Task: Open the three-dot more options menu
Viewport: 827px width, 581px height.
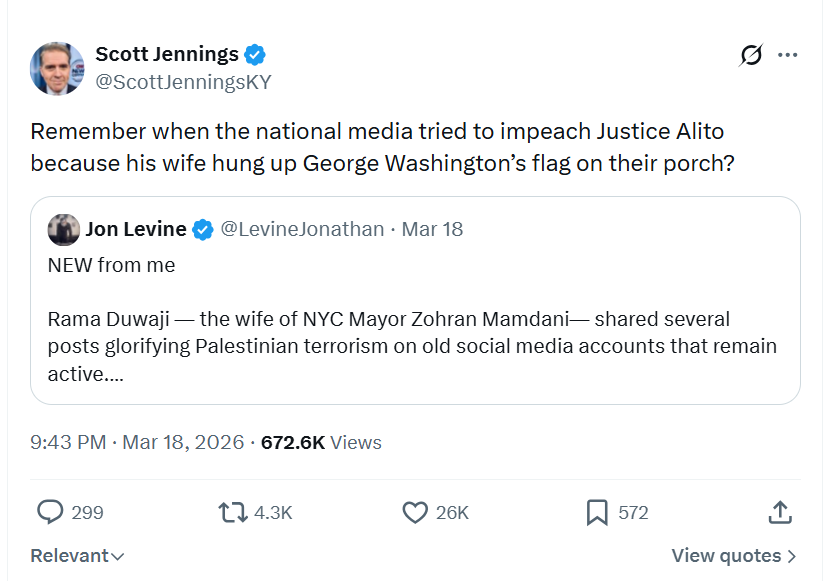Action: pos(788,55)
